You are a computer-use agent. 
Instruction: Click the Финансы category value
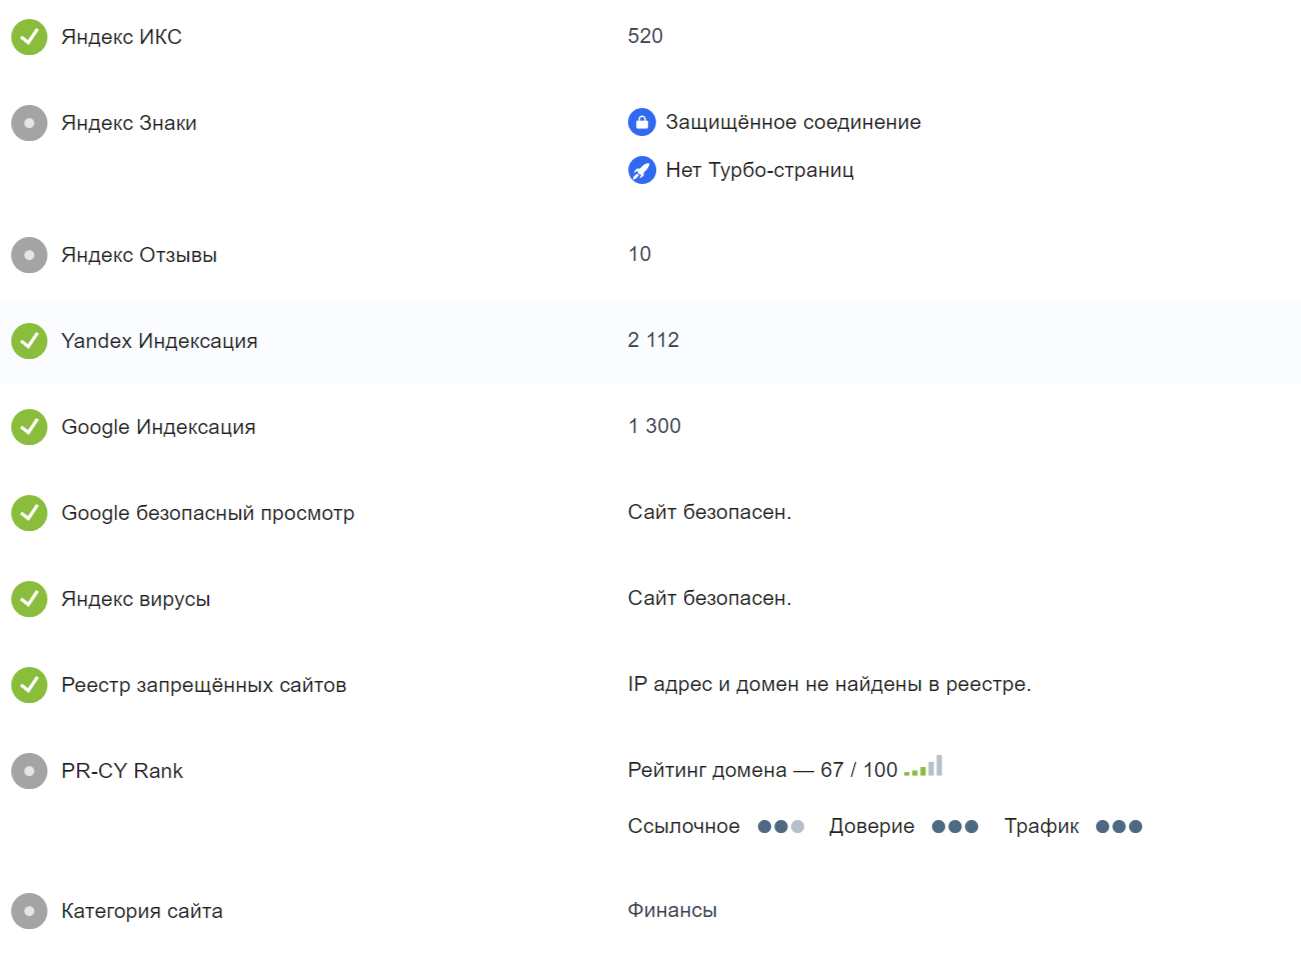pos(672,910)
